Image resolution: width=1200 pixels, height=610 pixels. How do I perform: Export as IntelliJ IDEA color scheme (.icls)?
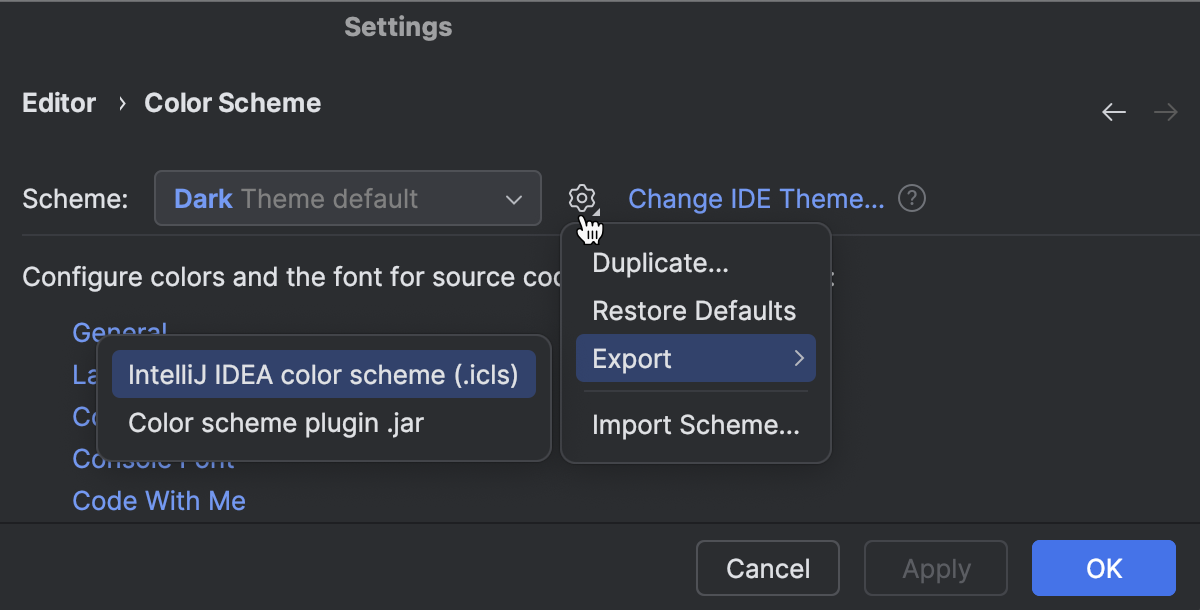(x=324, y=373)
